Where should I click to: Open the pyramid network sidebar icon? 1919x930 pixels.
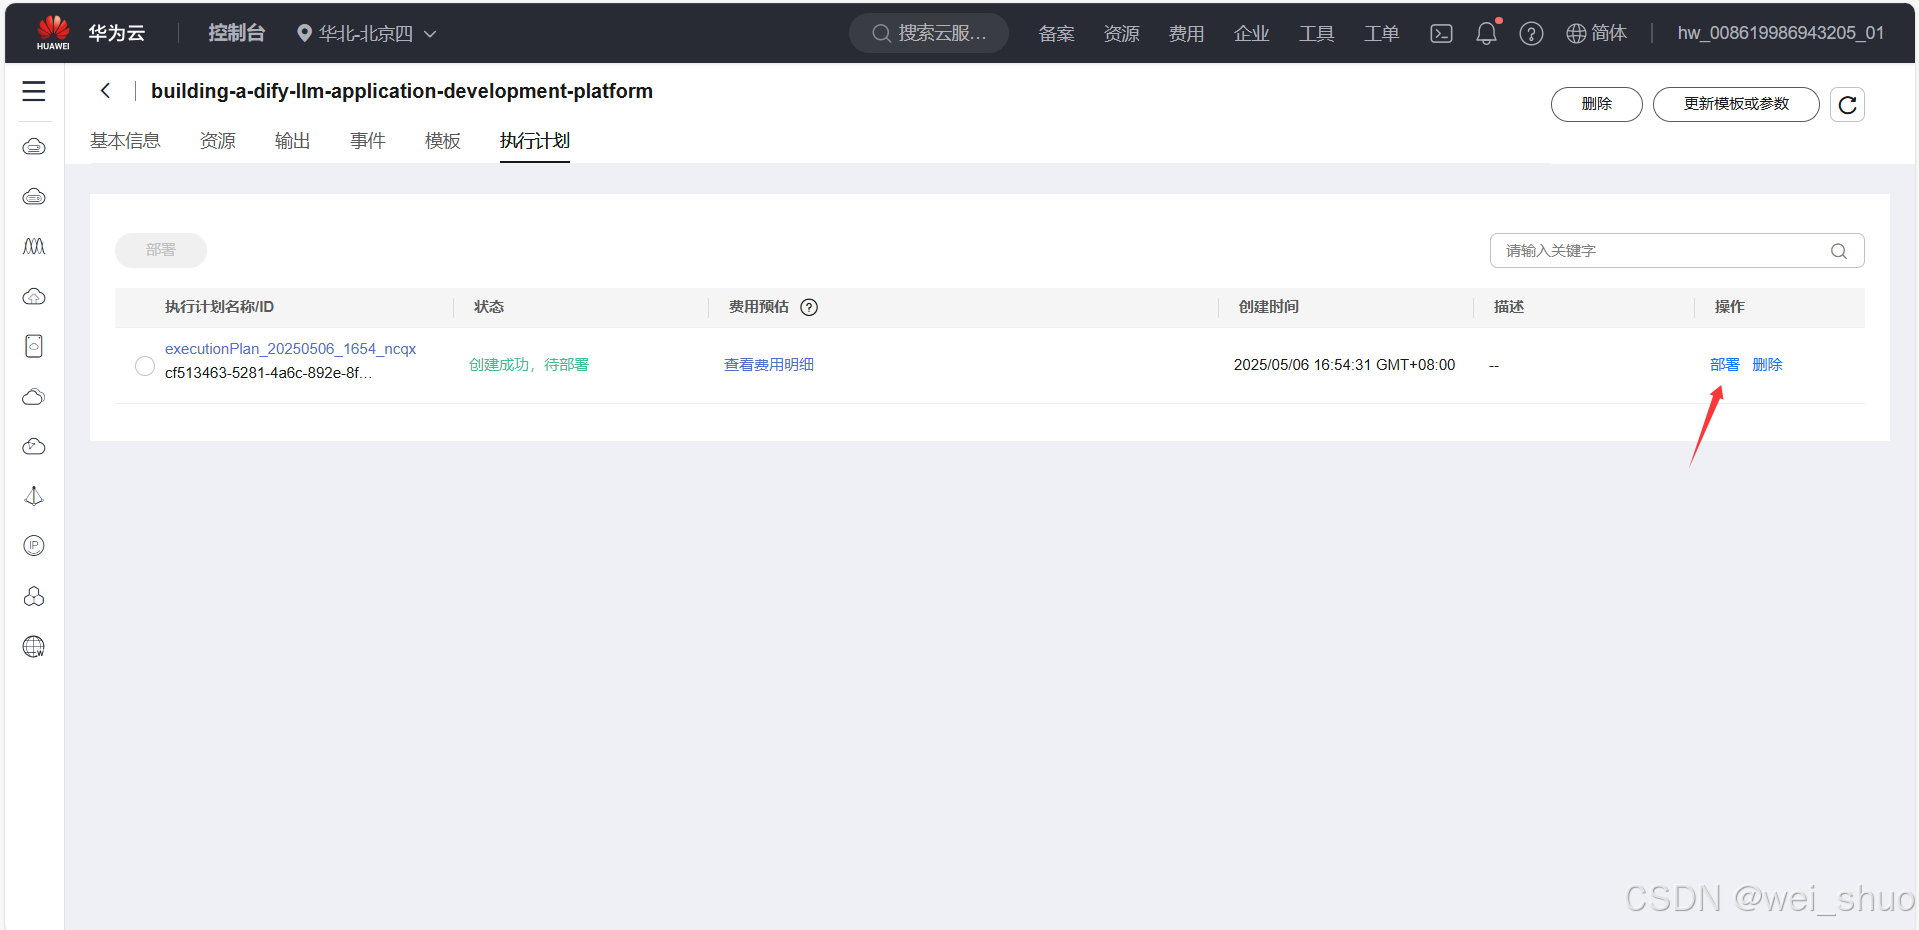34,496
